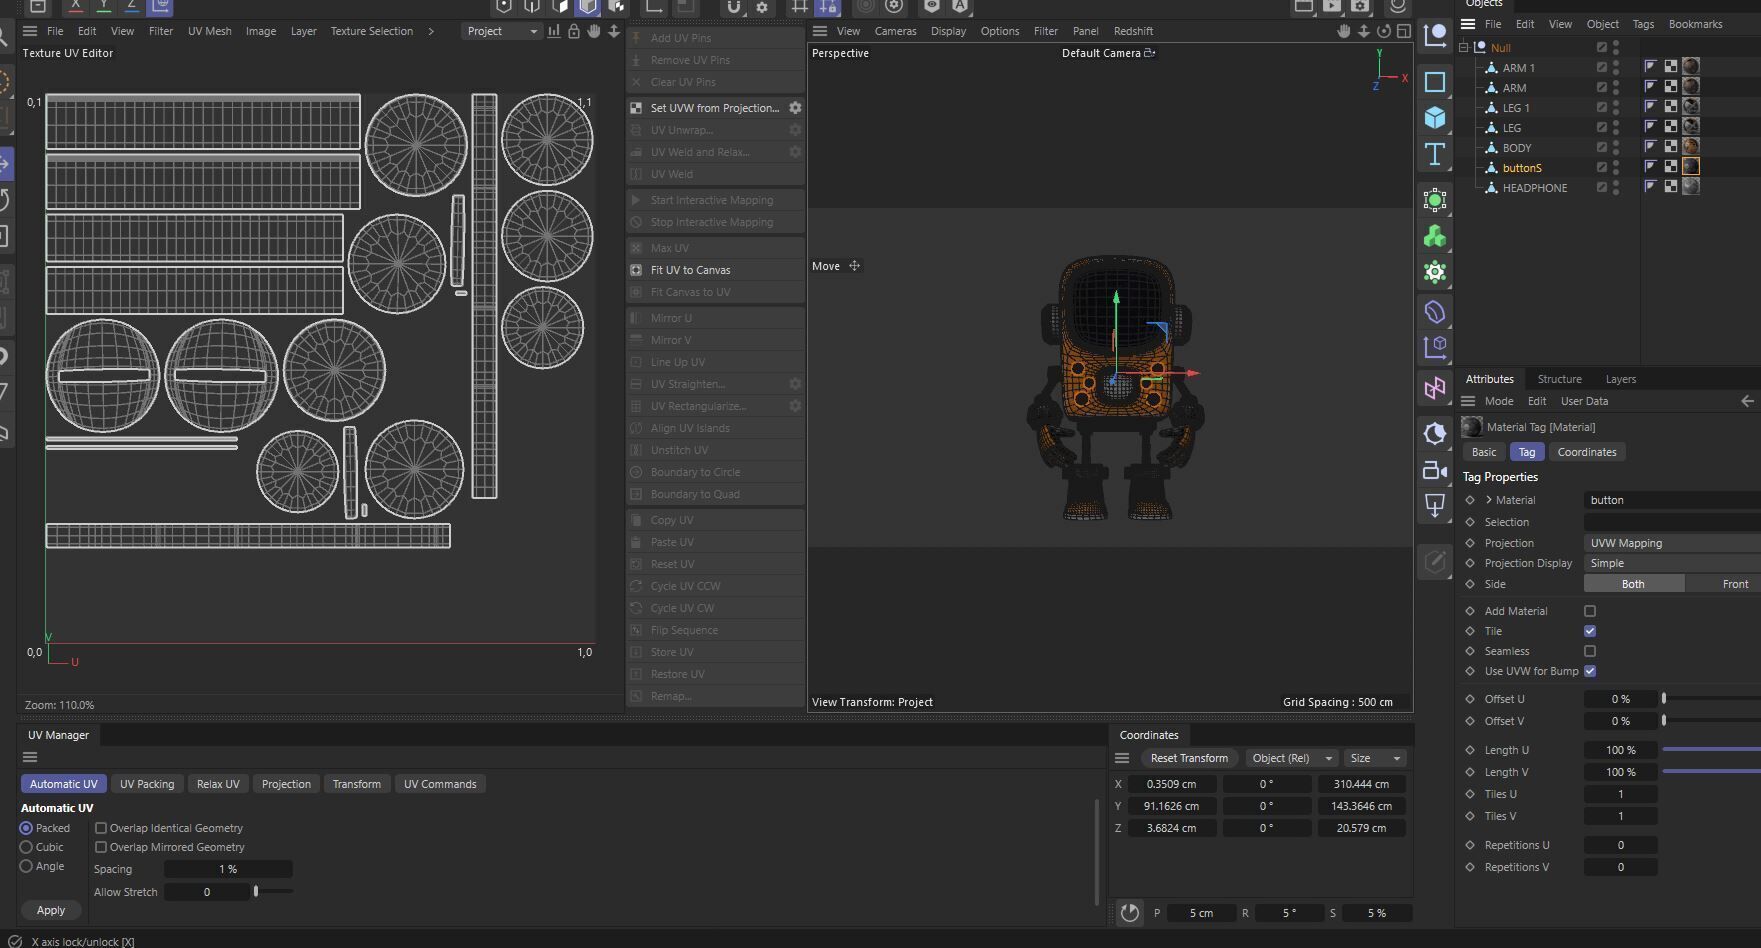The width and height of the screenshot is (1761, 948).
Task: Open the UV Manager hamburger menu
Action: click(30, 757)
